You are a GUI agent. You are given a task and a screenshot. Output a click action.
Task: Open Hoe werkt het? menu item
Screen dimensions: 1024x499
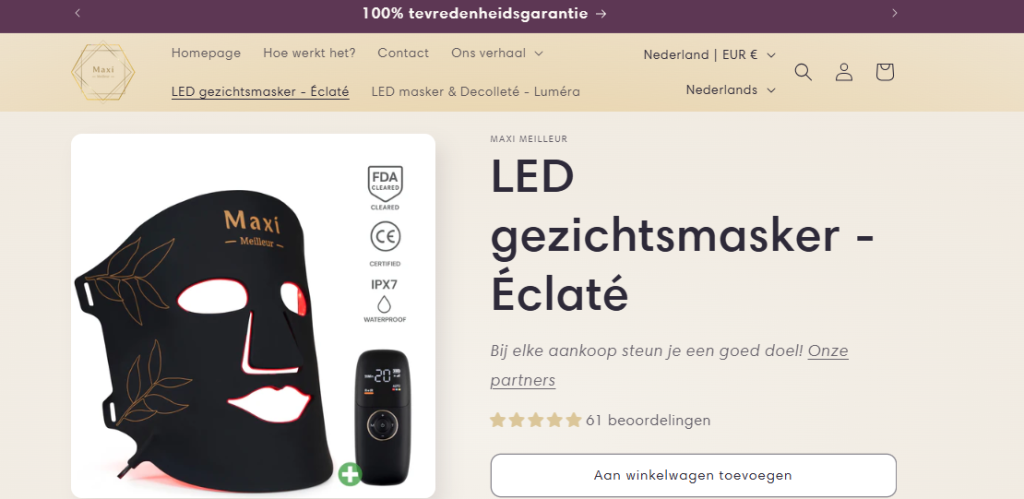point(309,53)
